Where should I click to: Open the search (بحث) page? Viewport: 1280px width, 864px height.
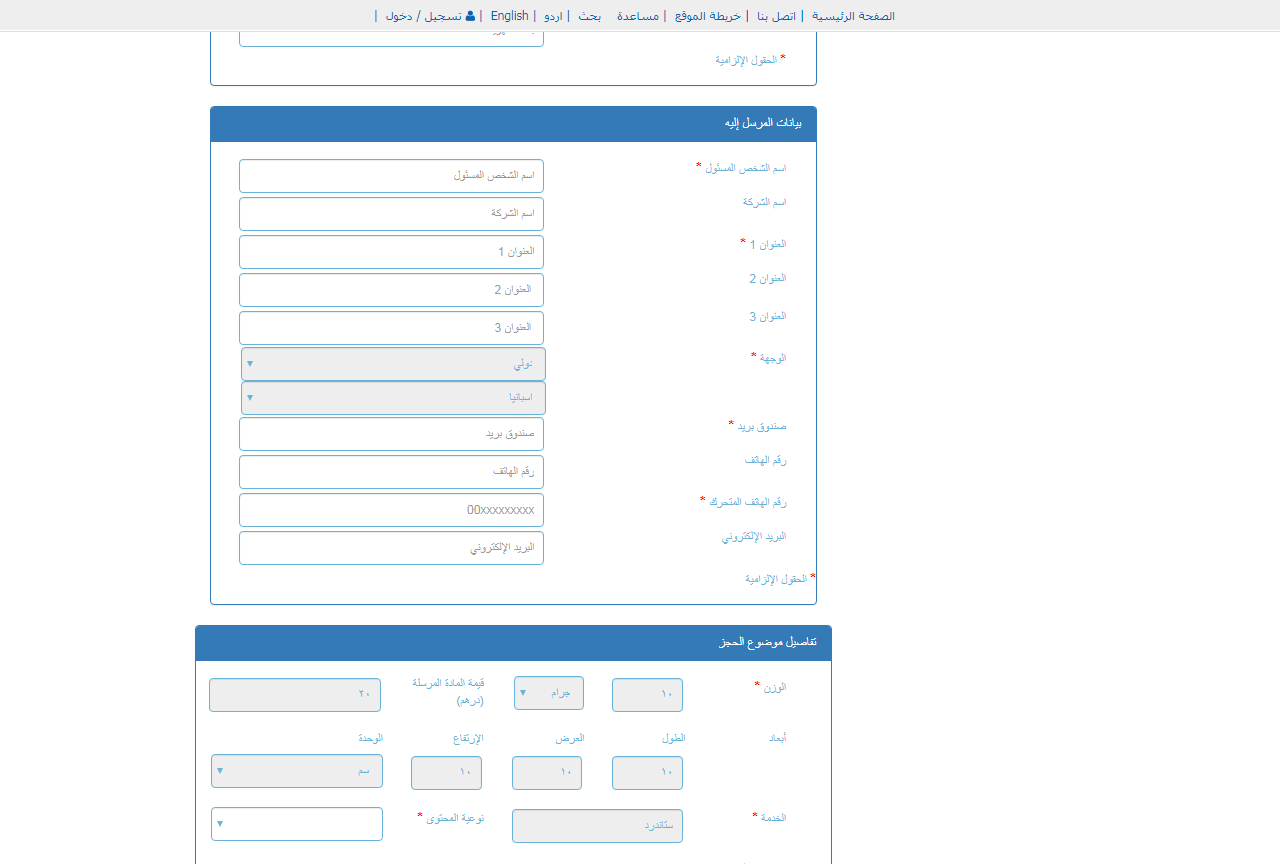589,16
